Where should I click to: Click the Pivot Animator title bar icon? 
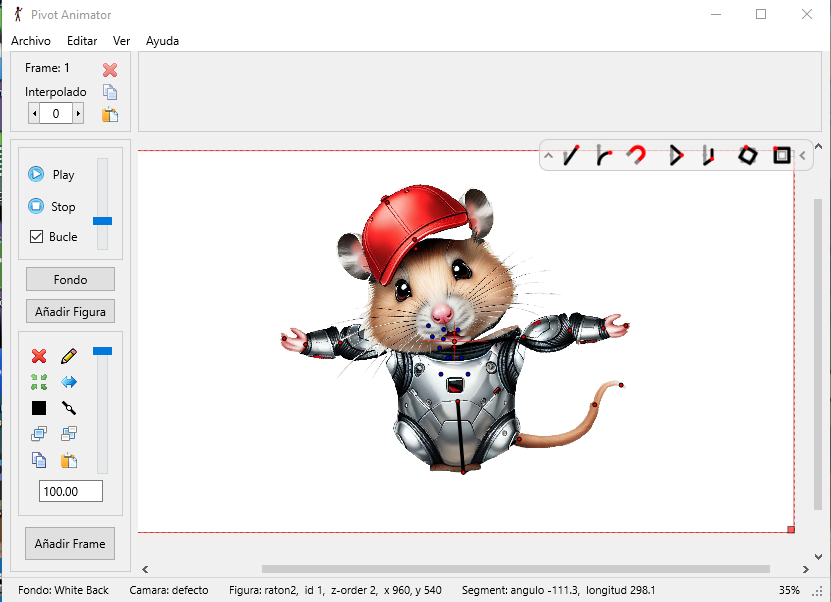click(18, 14)
